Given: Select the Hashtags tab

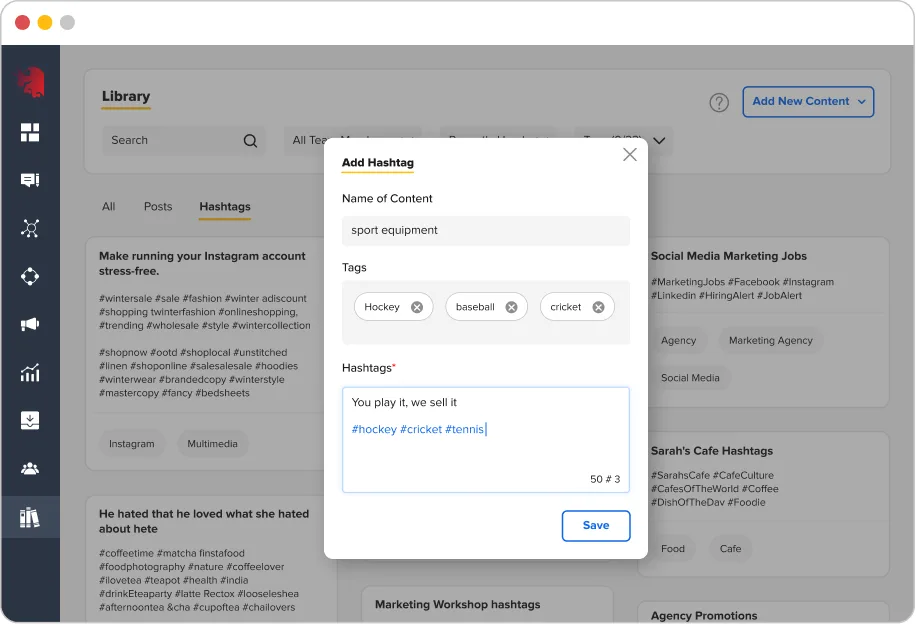Looking at the screenshot, I should (x=225, y=207).
